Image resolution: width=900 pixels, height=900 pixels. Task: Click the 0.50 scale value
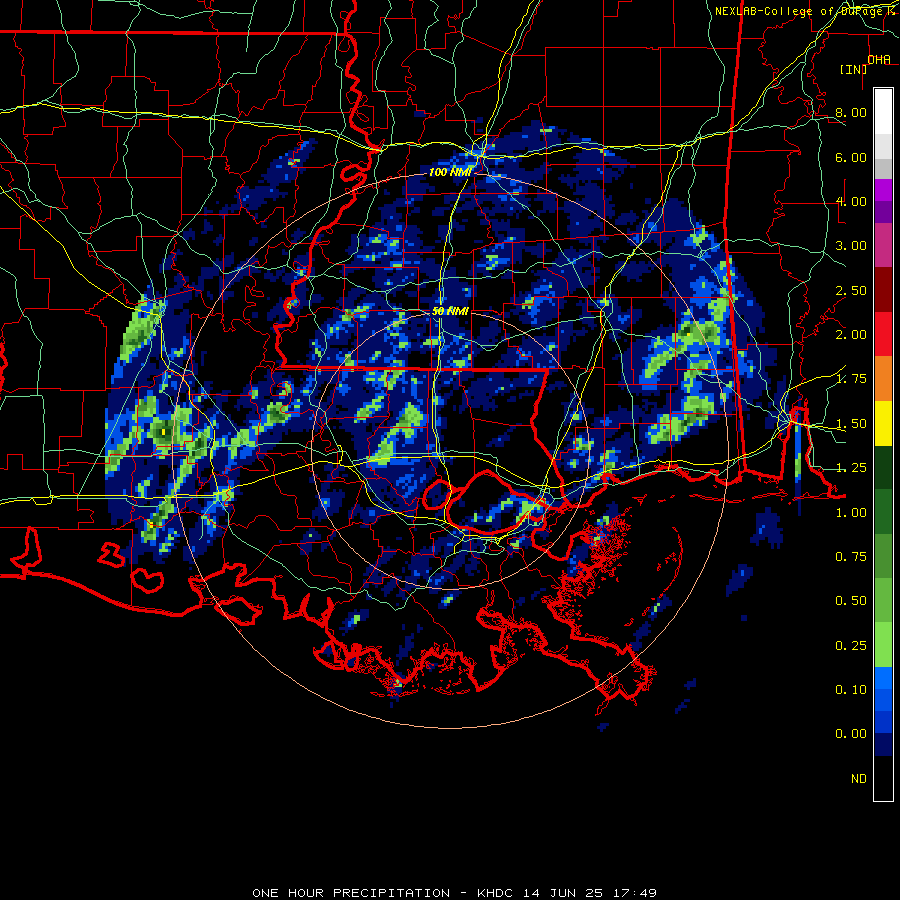click(851, 601)
